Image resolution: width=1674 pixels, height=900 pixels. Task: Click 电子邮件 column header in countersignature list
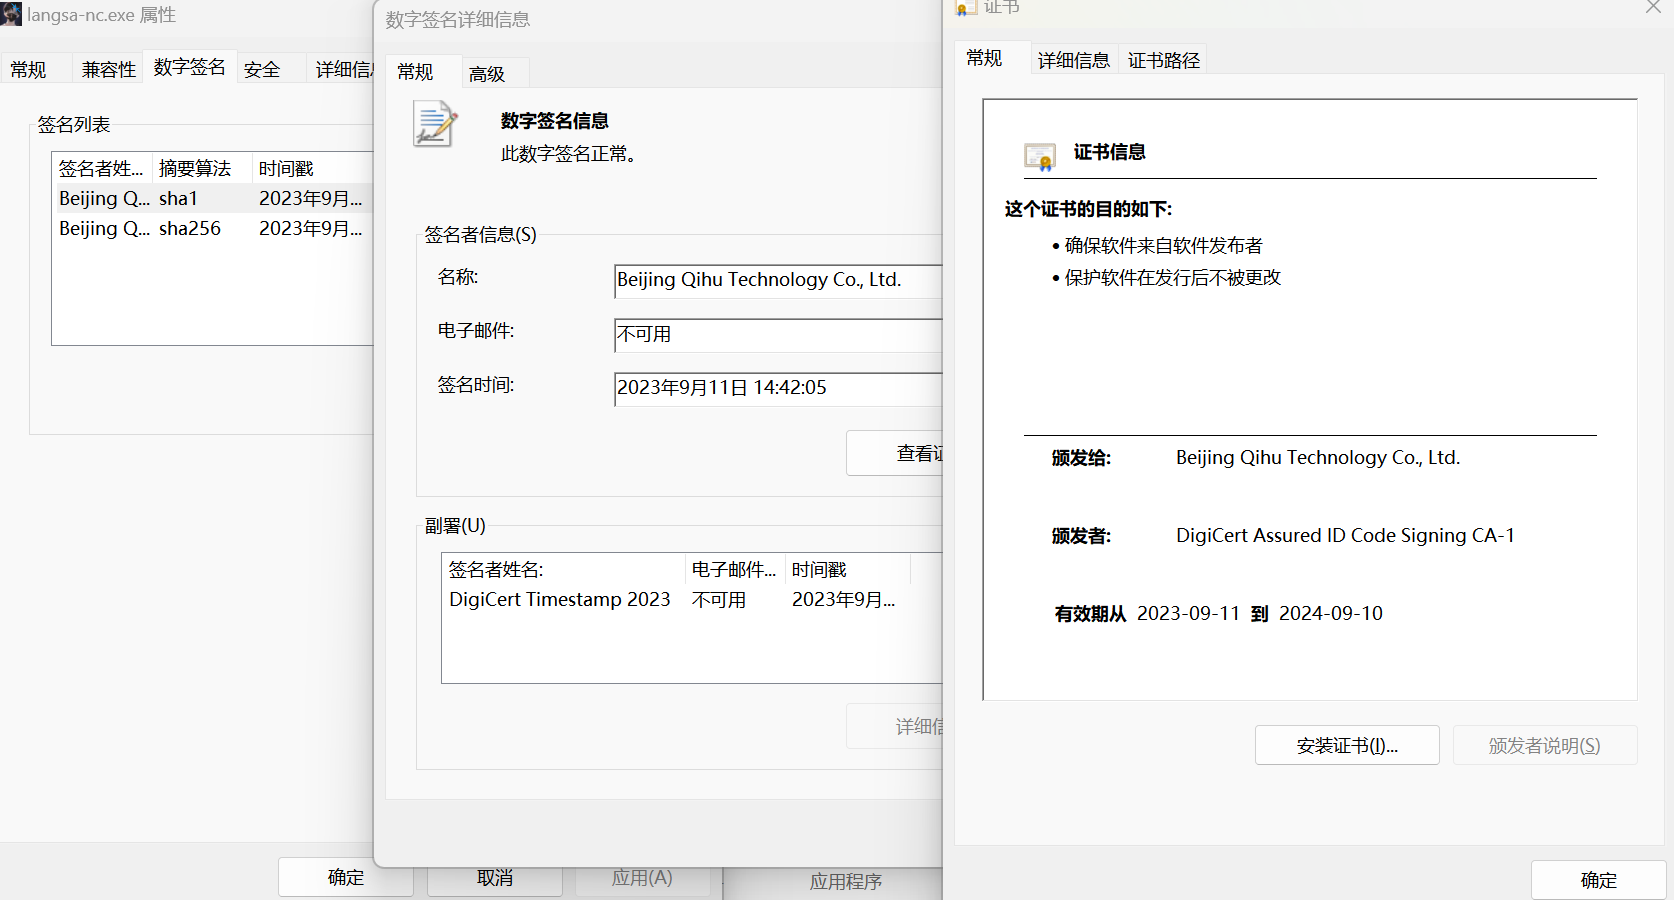[735, 569]
